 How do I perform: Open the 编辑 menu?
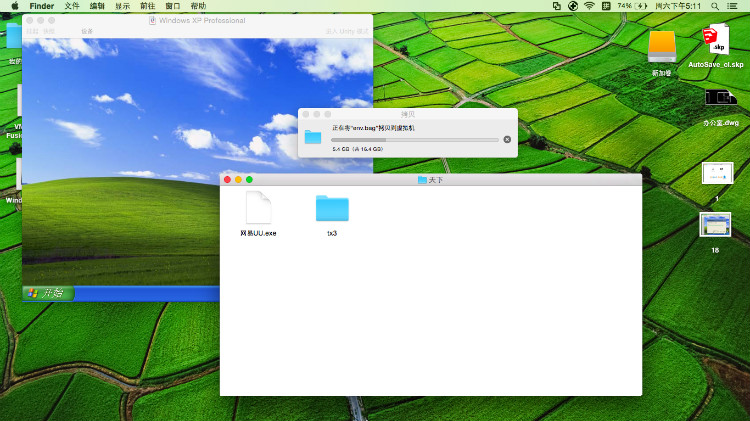[97, 6]
